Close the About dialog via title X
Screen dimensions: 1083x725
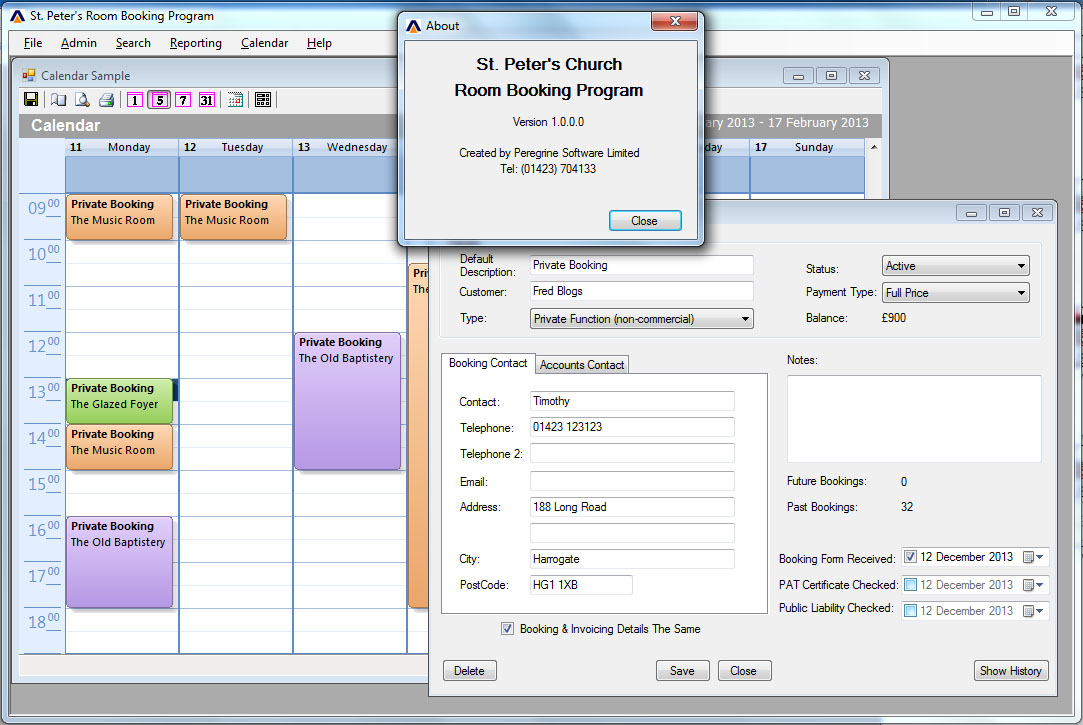click(x=675, y=21)
